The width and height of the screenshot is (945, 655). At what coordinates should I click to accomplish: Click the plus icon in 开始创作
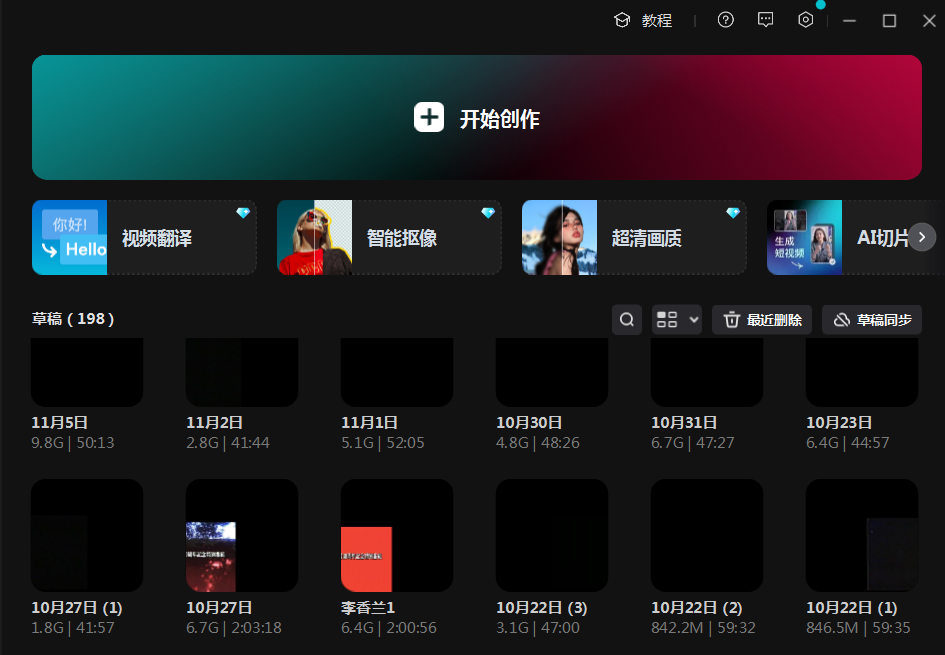[429, 118]
